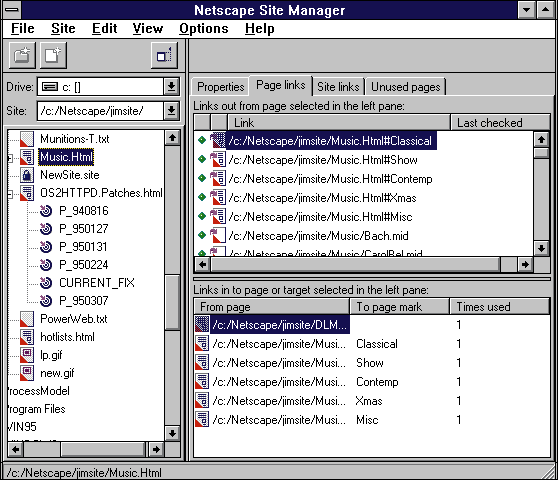
Task: Click the page icon in Misc page mark row
Action: [x=202, y=420]
